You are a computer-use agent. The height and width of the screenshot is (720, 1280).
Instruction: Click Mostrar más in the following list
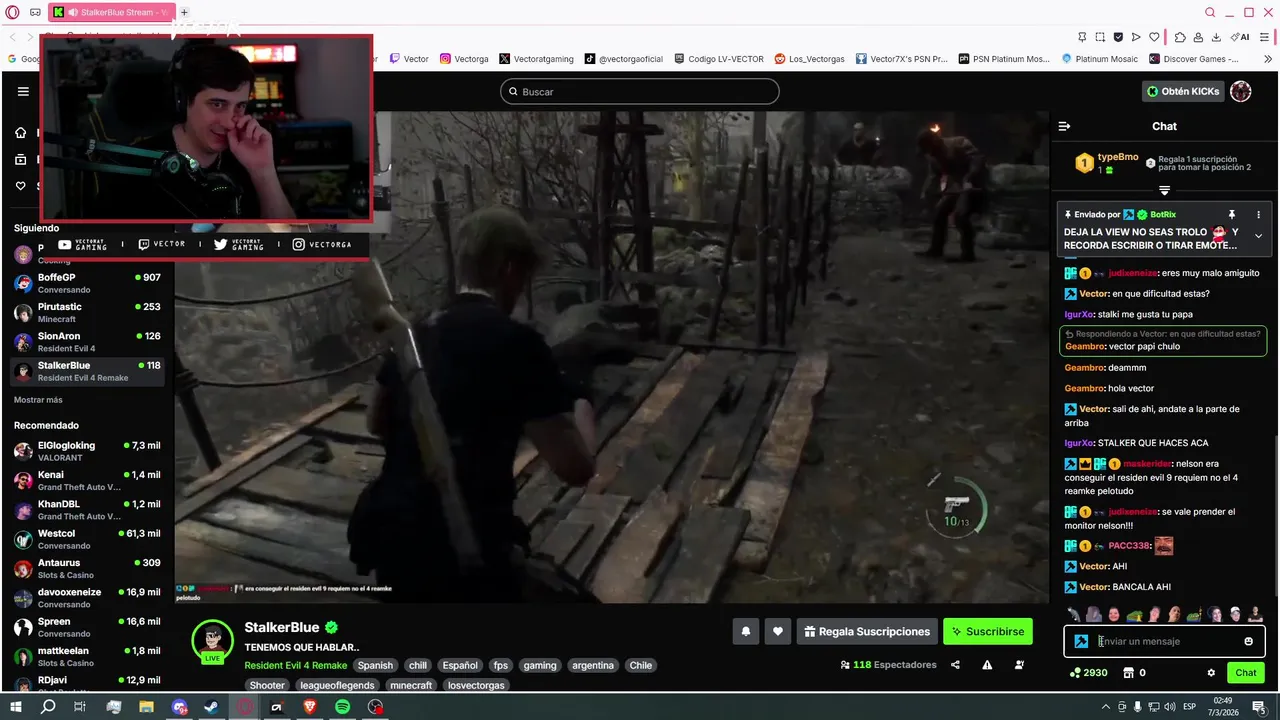[x=38, y=400]
